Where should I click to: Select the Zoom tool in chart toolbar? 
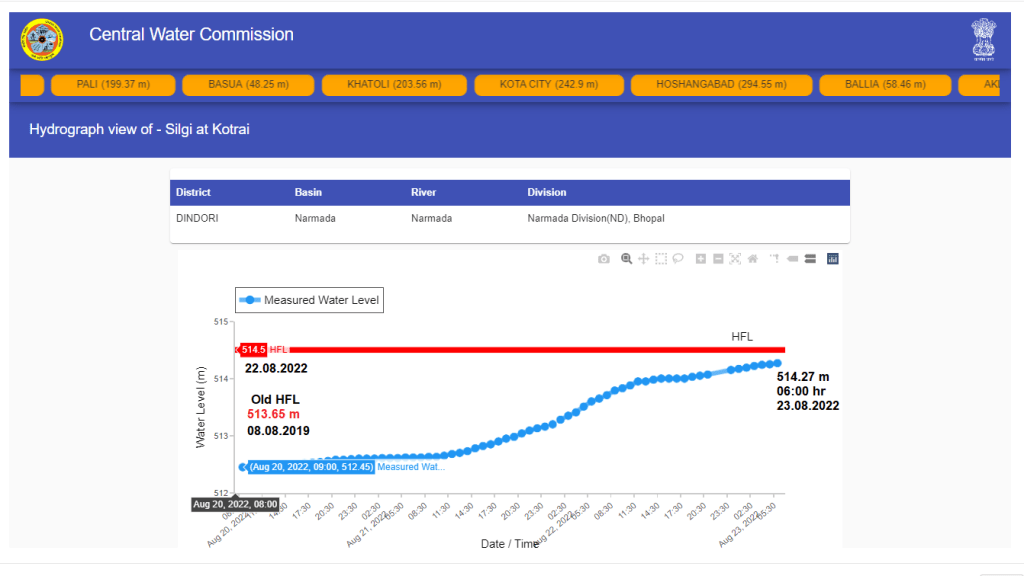(626, 259)
